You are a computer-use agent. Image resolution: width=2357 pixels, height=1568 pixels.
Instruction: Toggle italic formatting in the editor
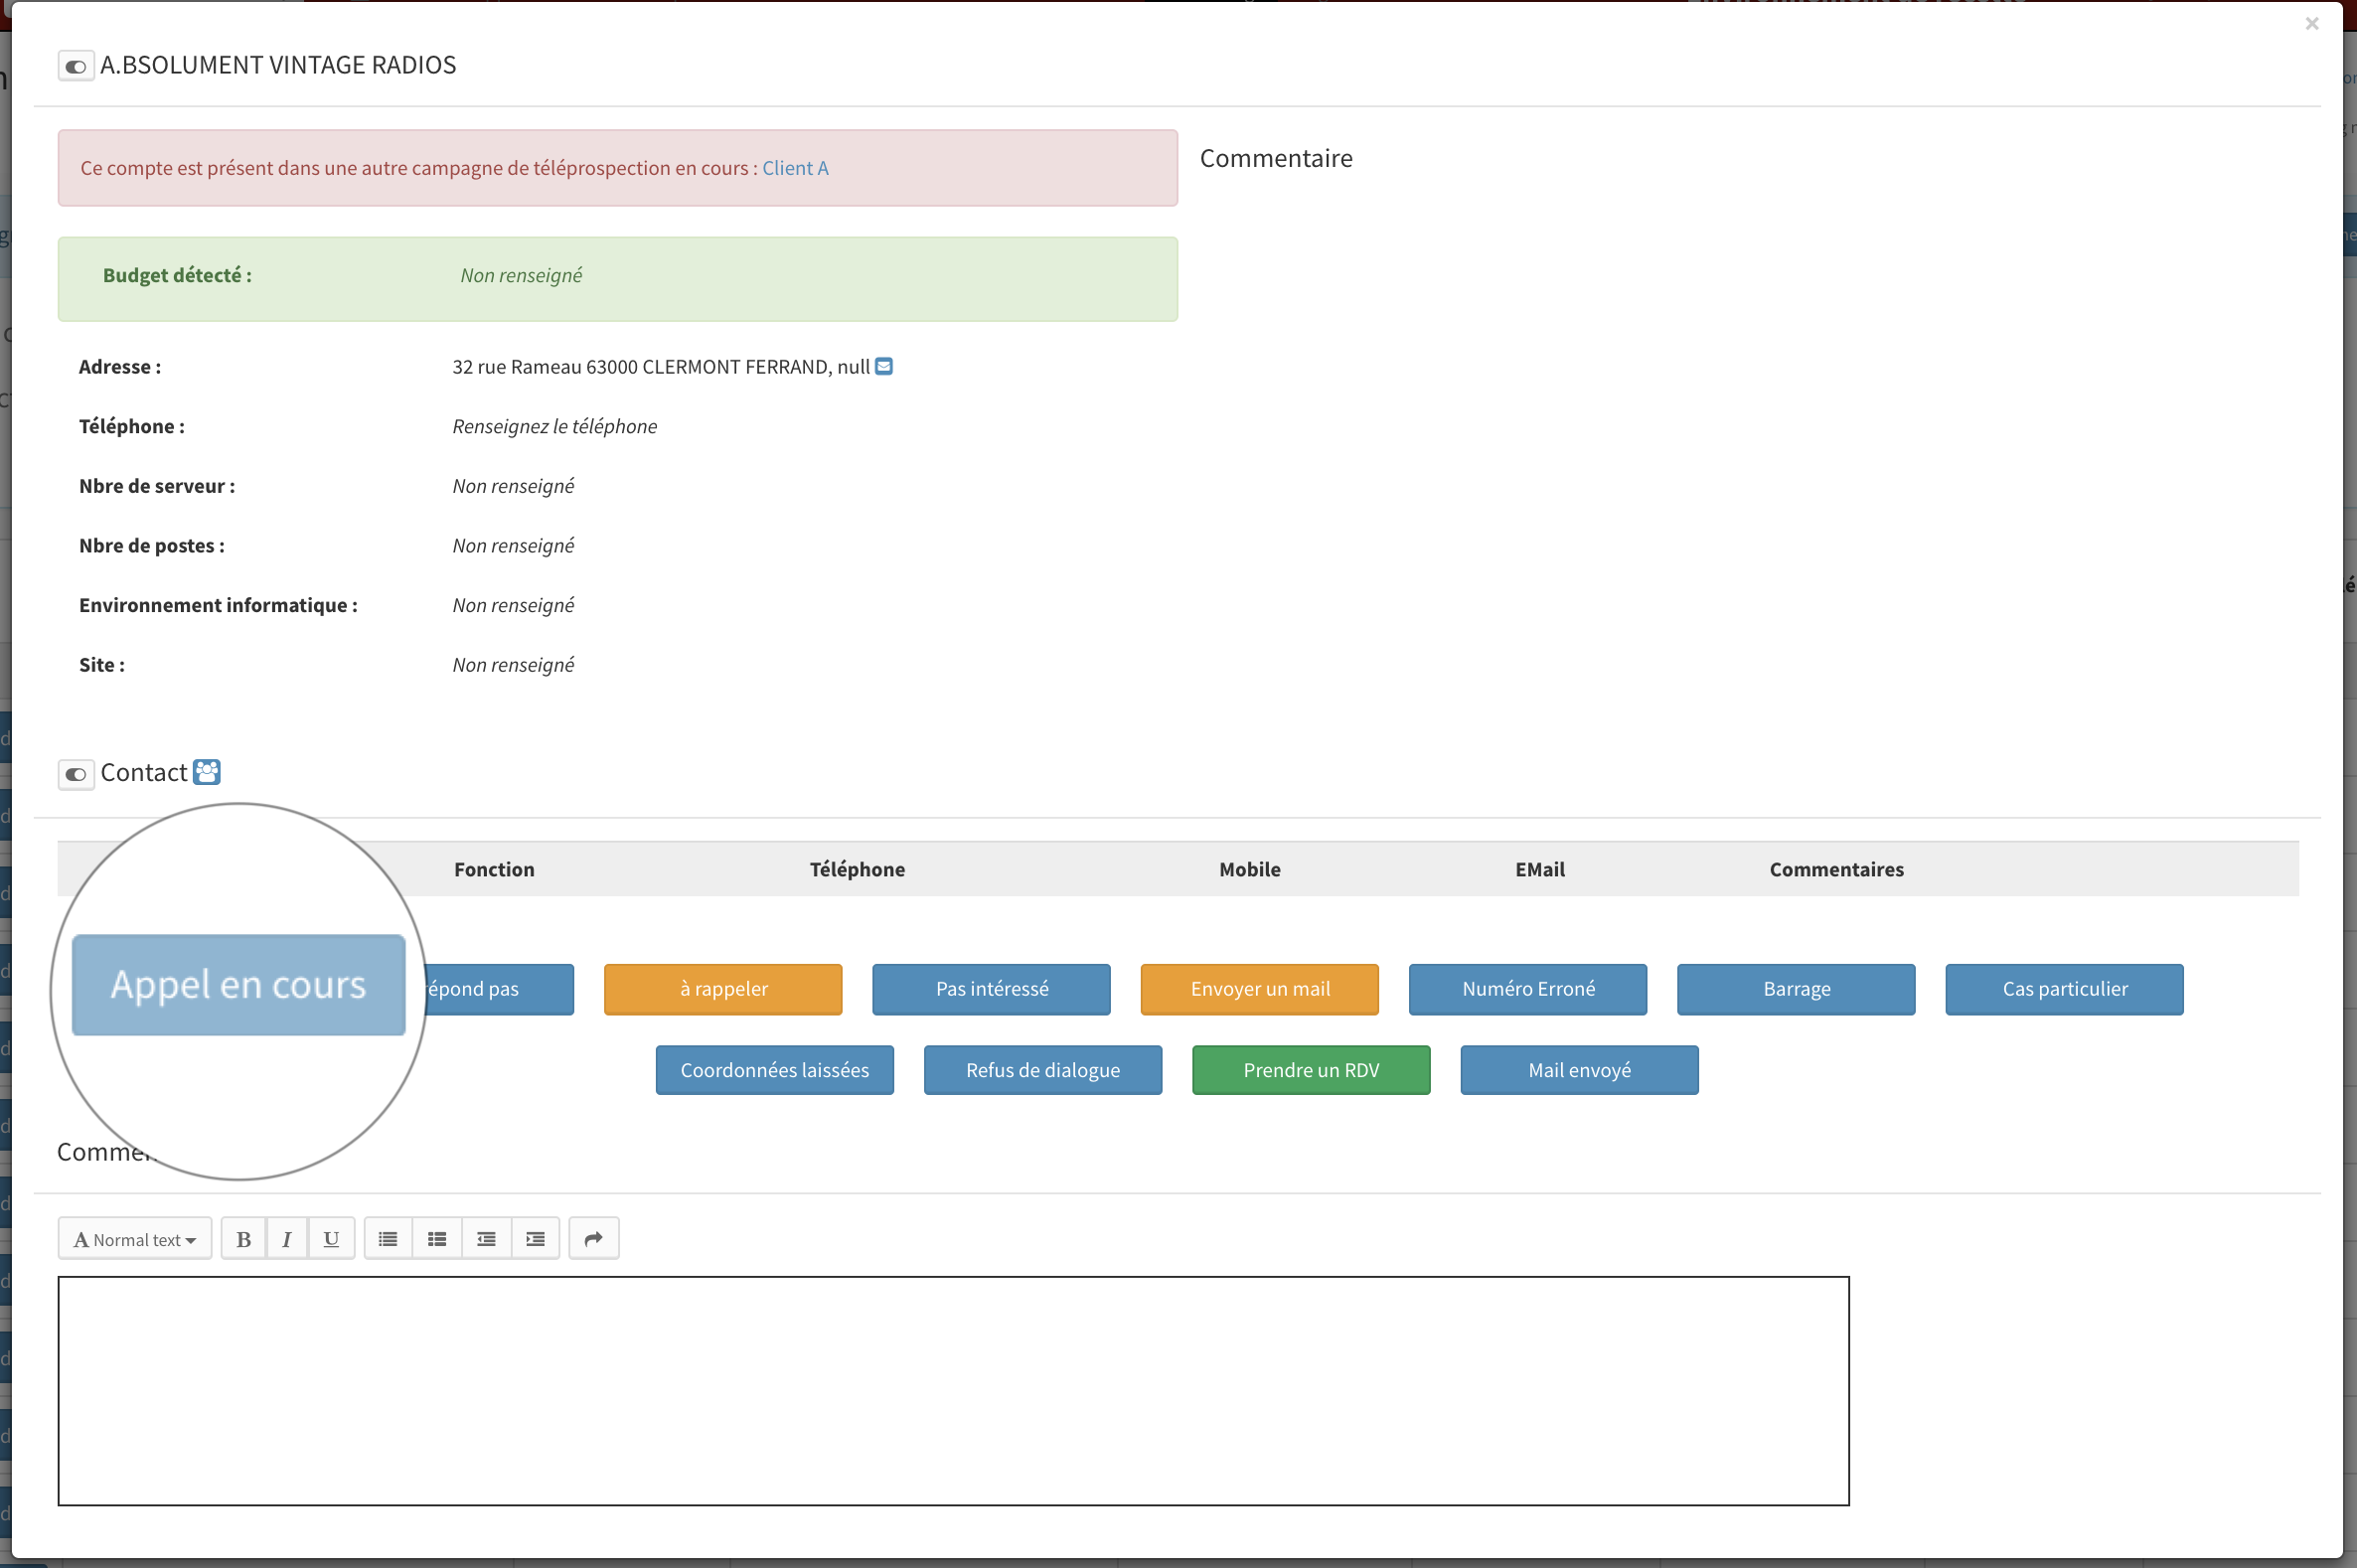pyautogui.click(x=287, y=1239)
